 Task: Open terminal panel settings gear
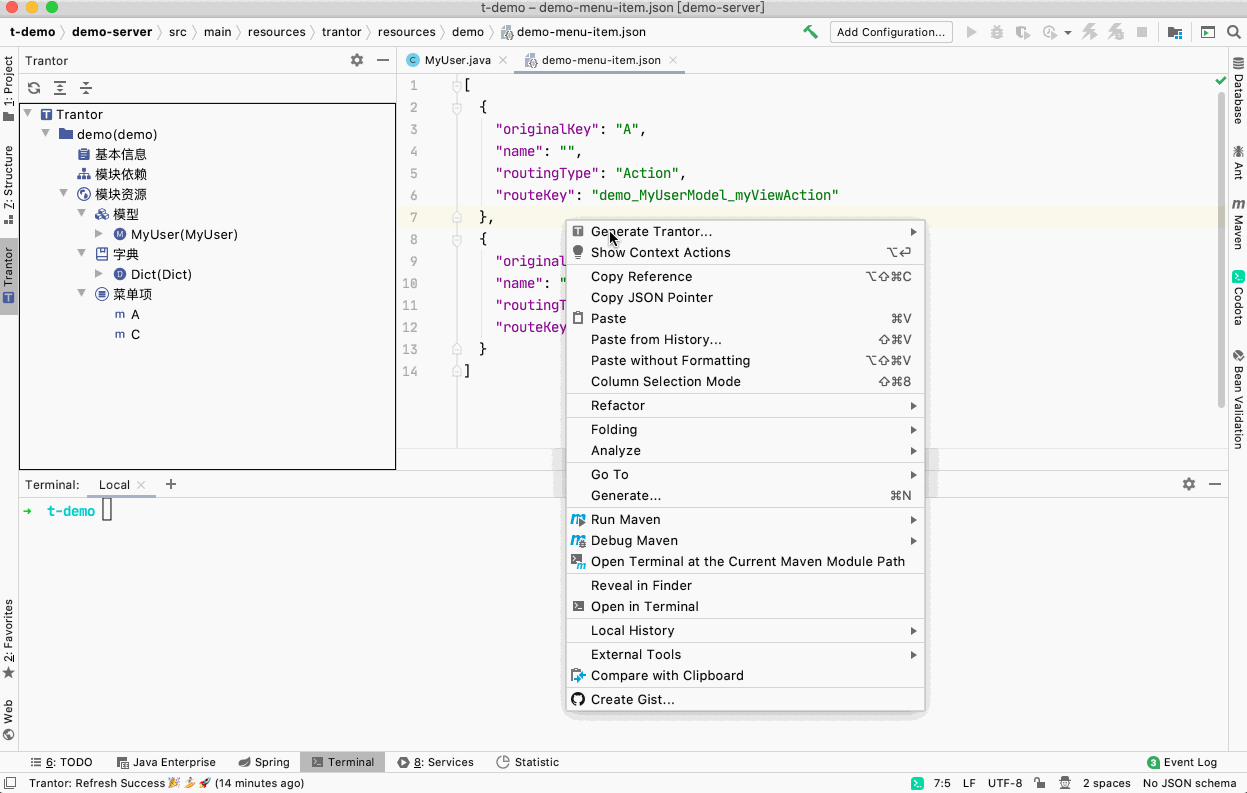tap(1188, 484)
